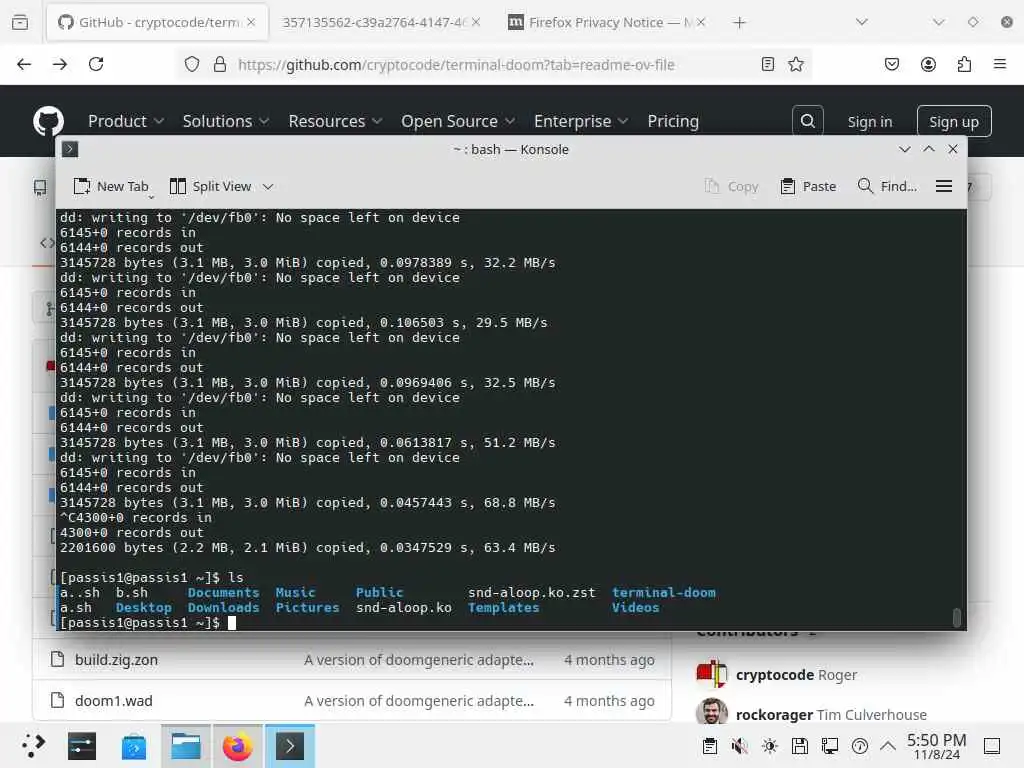This screenshot has width=1024, height=768.
Task: Click Konsole terminal icon in title bar
Action: (70, 150)
